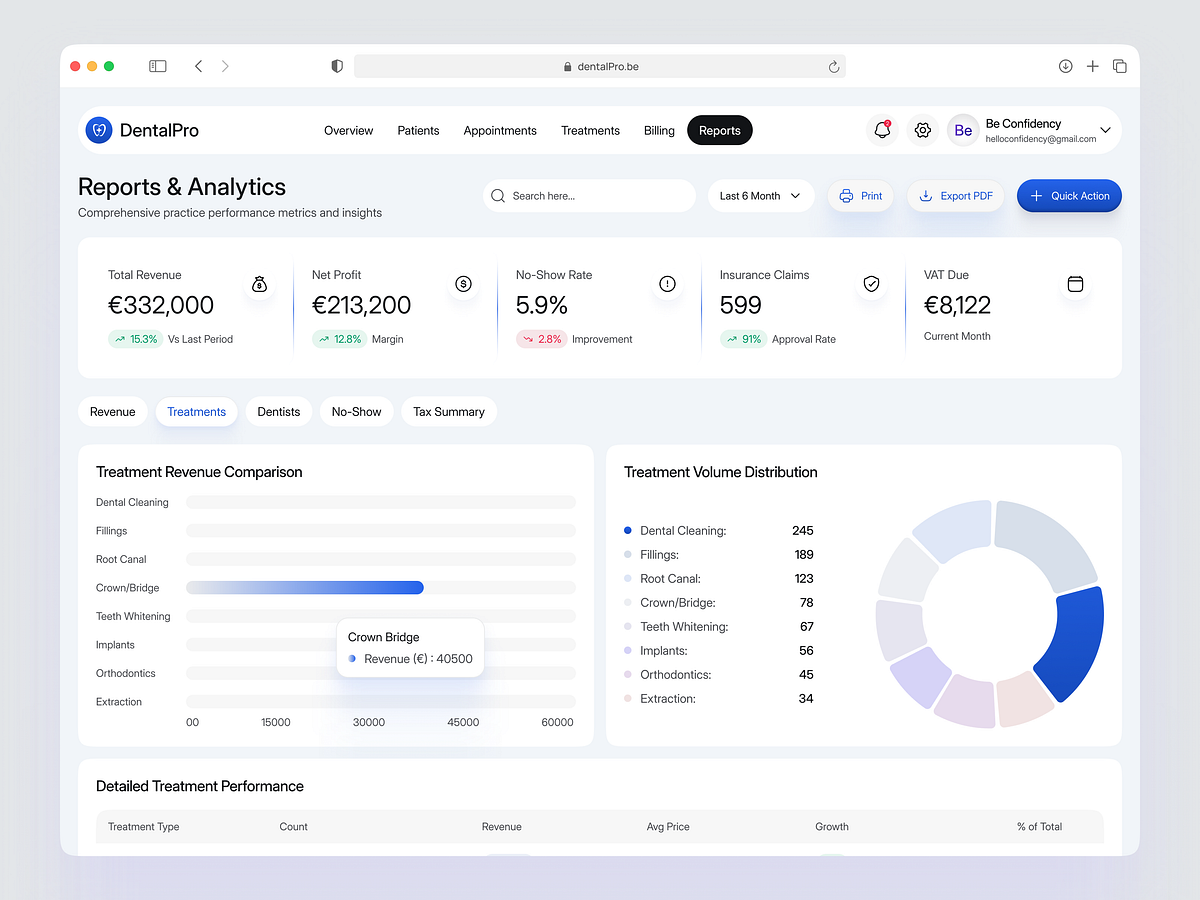
Task: Open the notifications bell
Action: tap(881, 130)
